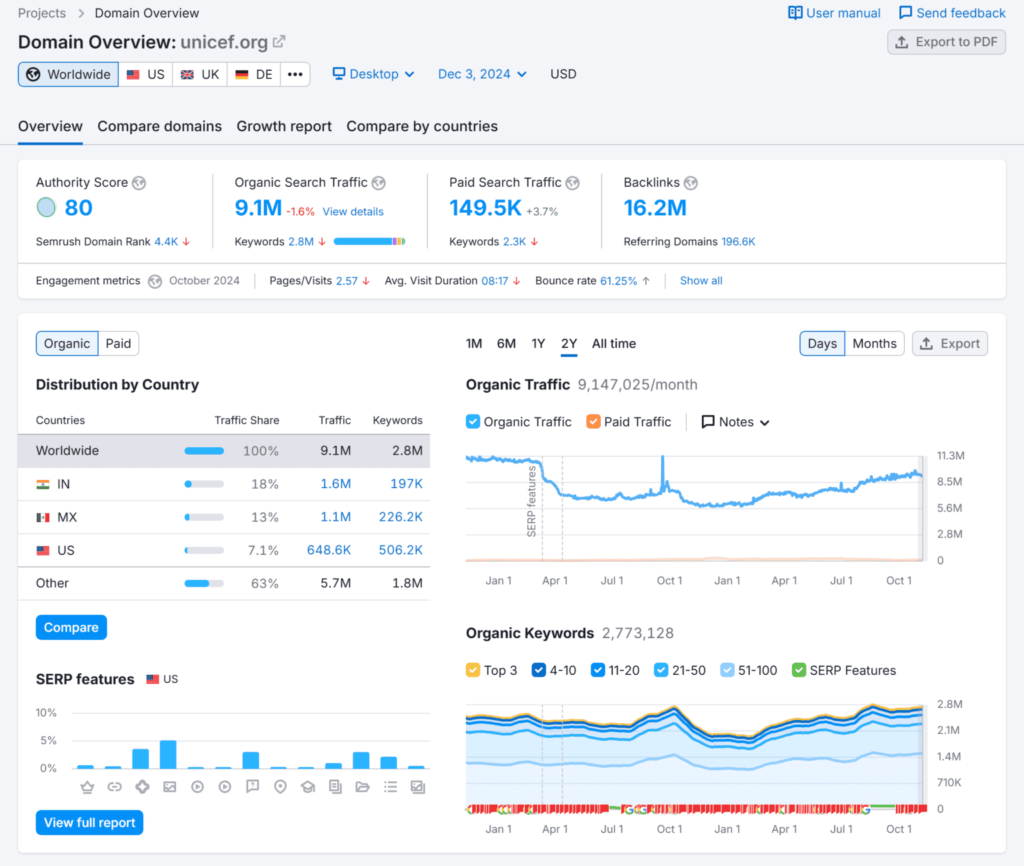Click the India flag in the IN row
The width and height of the screenshot is (1024, 866).
click(x=43, y=485)
